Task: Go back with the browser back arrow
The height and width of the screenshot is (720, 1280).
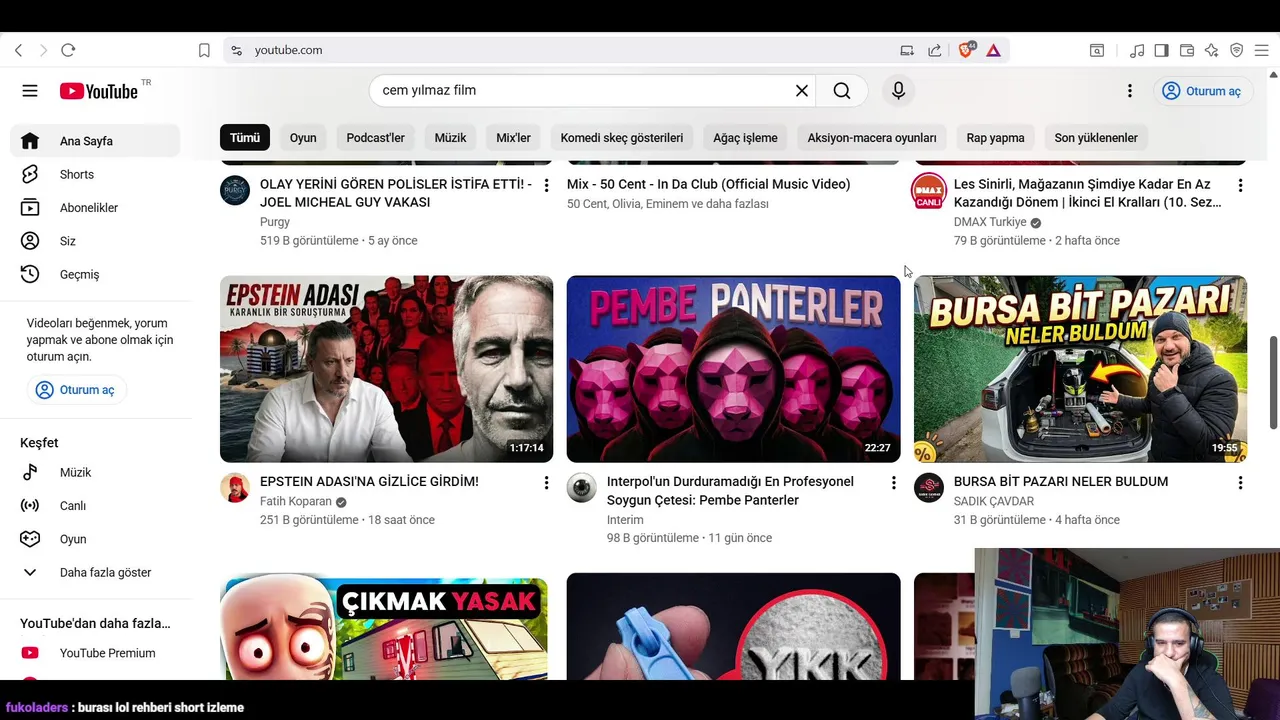Action: 18,50
